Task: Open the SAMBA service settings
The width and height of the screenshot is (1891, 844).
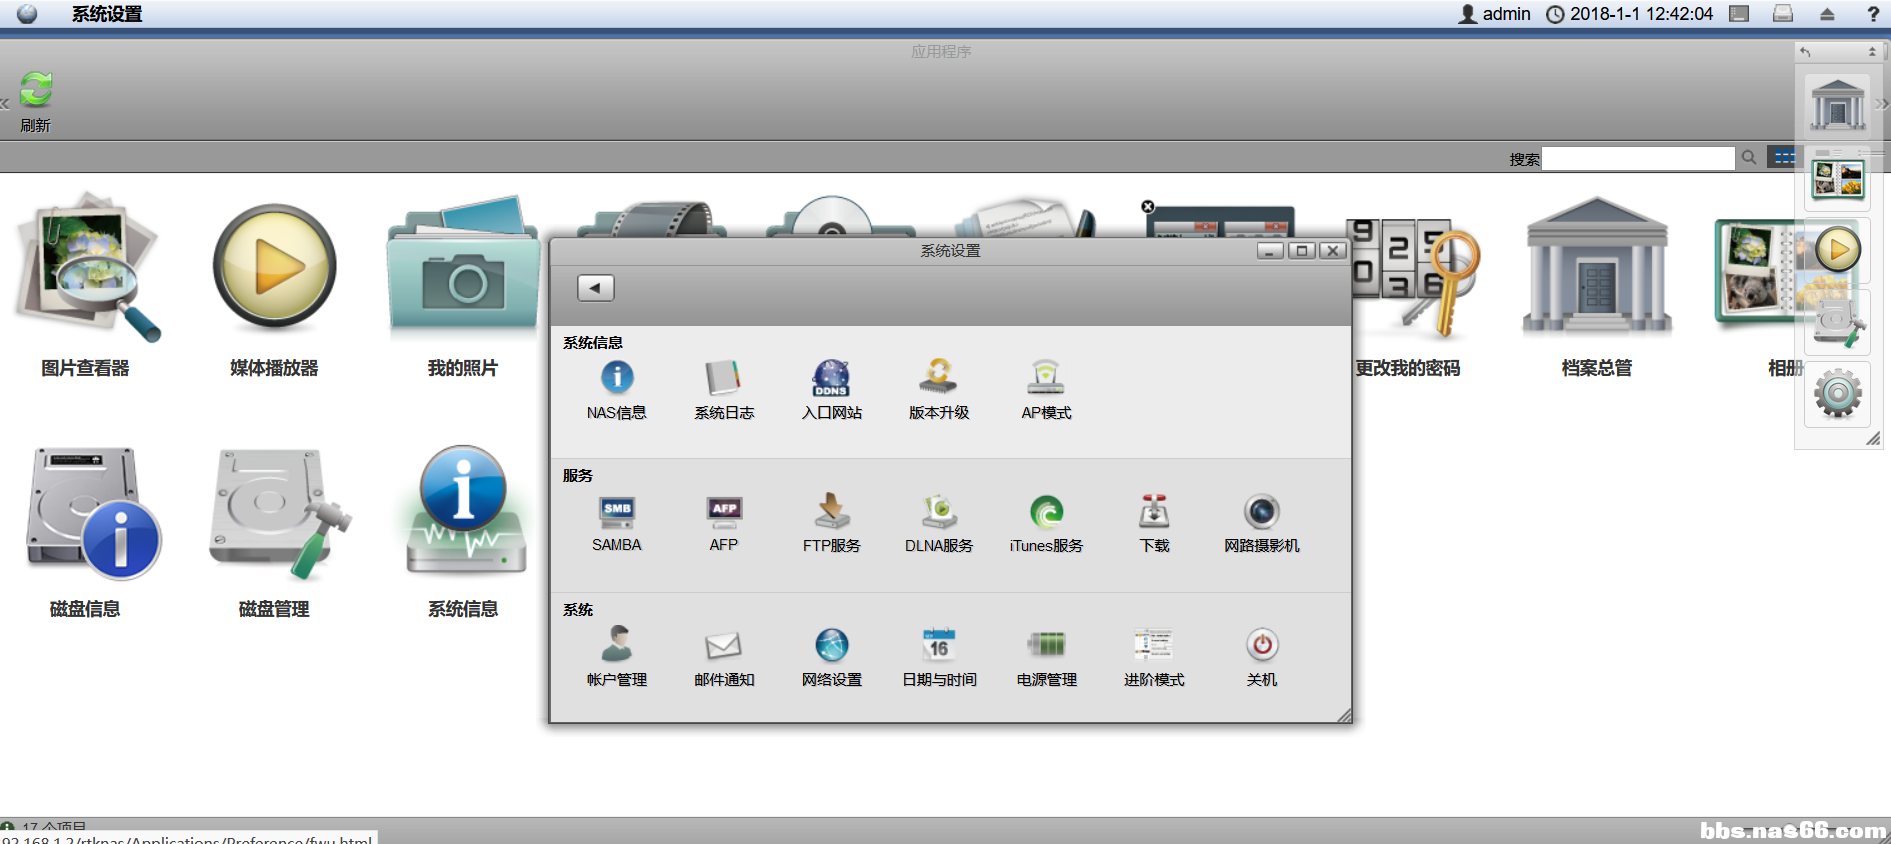Action: click(616, 512)
